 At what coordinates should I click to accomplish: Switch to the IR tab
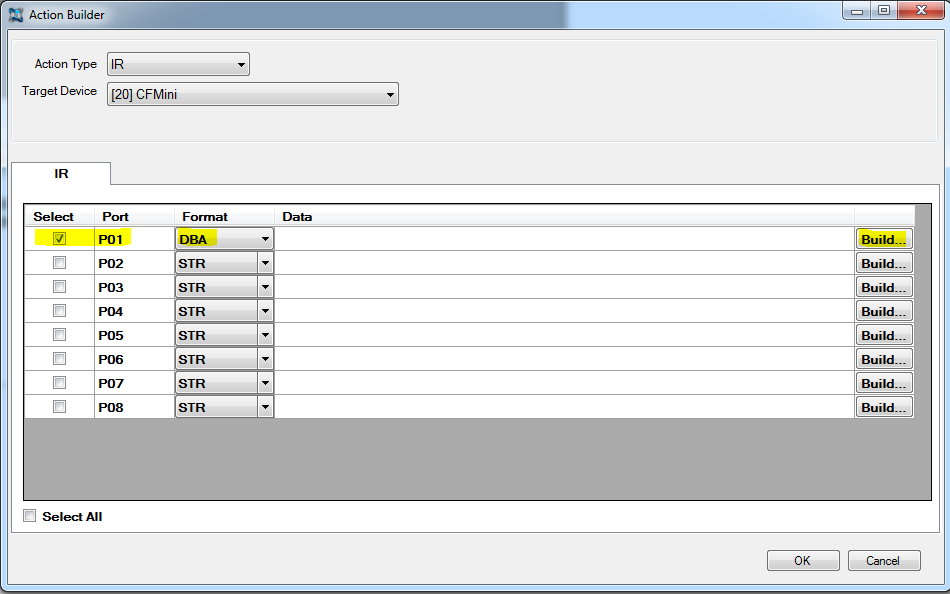61,173
